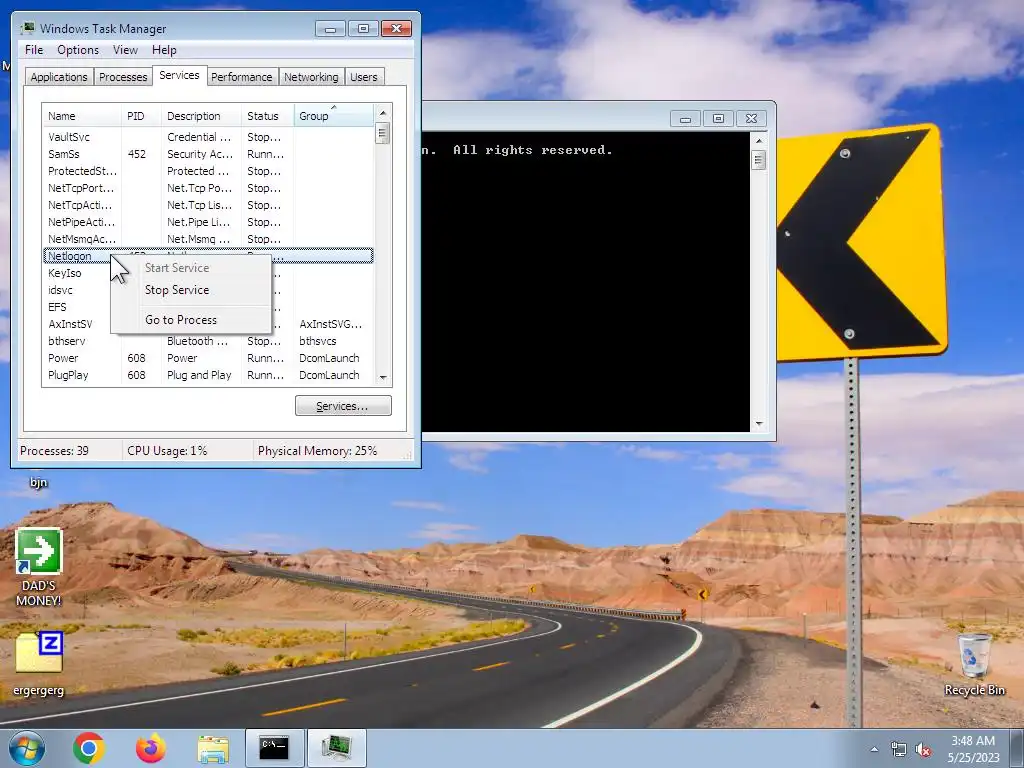The width and height of the screenshot is (1024, 768).
Task: Sort services by PID column
Action: (x=141, y=116)
